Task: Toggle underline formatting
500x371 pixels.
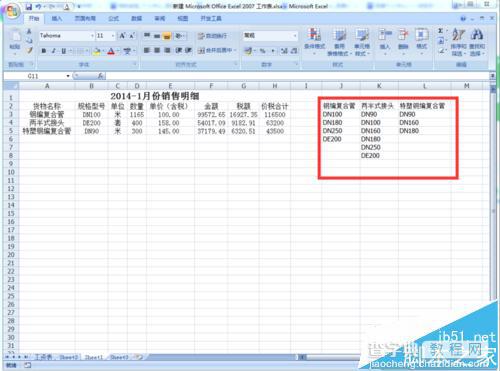Action: (x=63, y=51)
